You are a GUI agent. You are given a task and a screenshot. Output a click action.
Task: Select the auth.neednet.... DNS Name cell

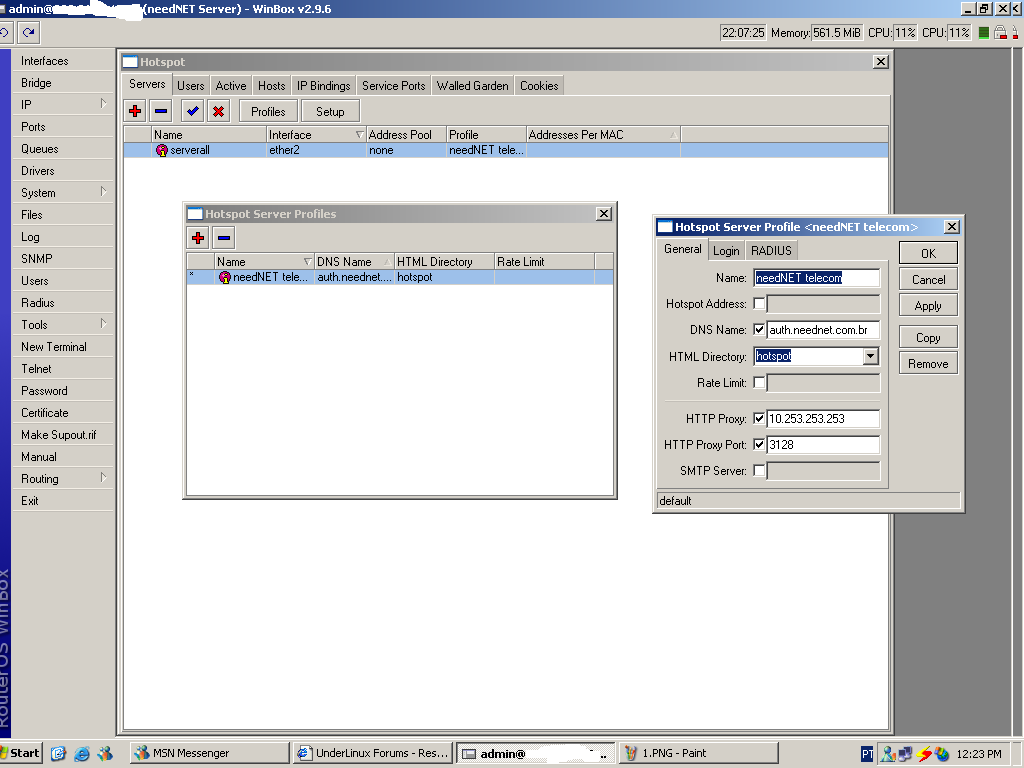[x=355, y=277]
